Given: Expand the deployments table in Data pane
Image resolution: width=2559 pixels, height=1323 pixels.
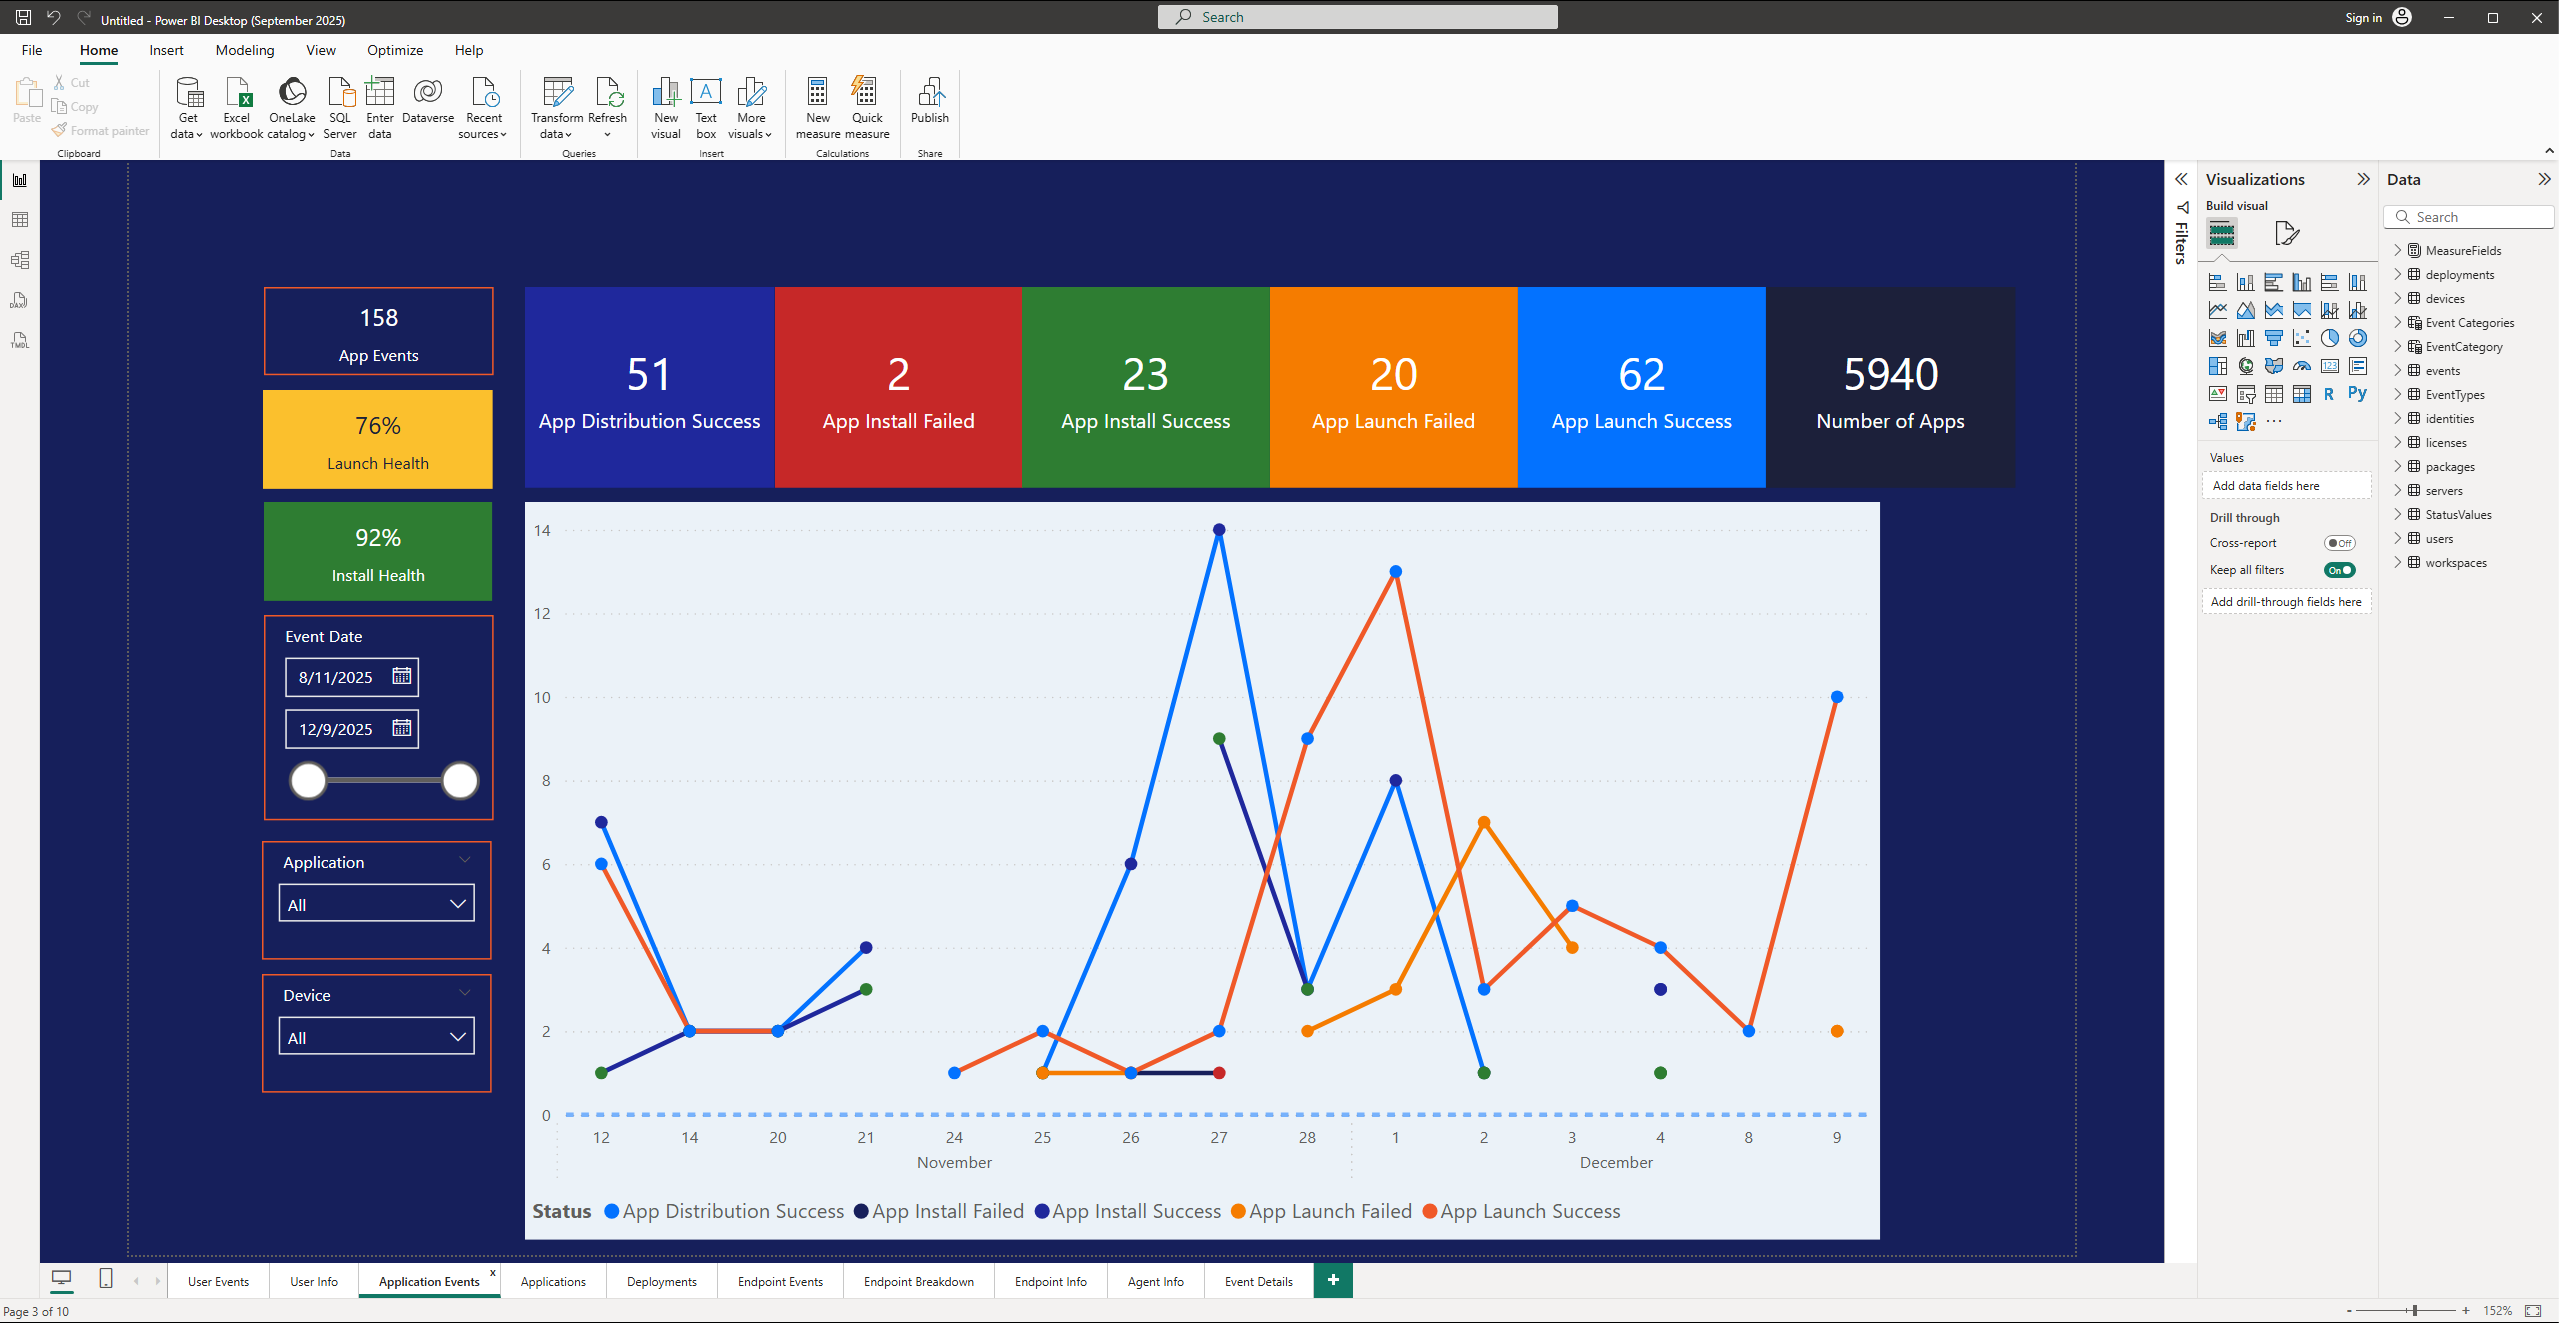Looking at the screenshot, I should coord(2398,274).
